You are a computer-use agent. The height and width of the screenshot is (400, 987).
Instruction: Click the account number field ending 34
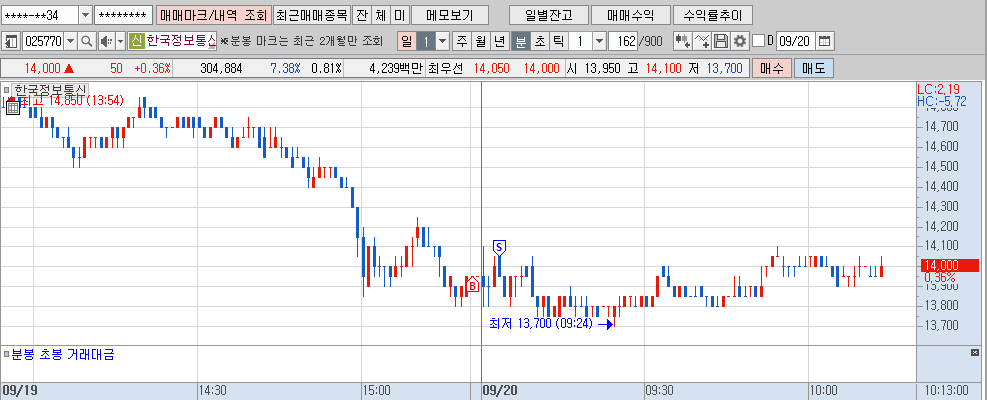[40, 14]
